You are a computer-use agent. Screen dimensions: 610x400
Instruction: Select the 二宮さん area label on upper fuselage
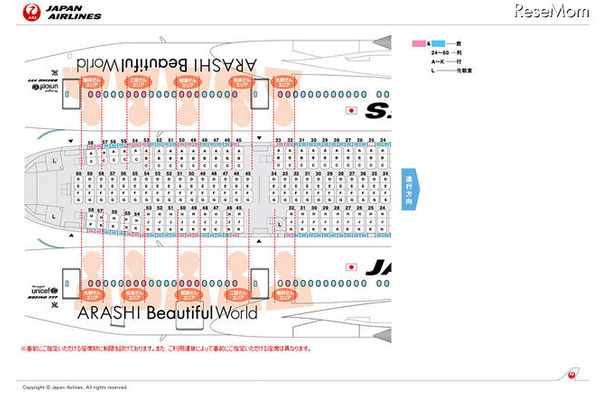pos(137,82)
